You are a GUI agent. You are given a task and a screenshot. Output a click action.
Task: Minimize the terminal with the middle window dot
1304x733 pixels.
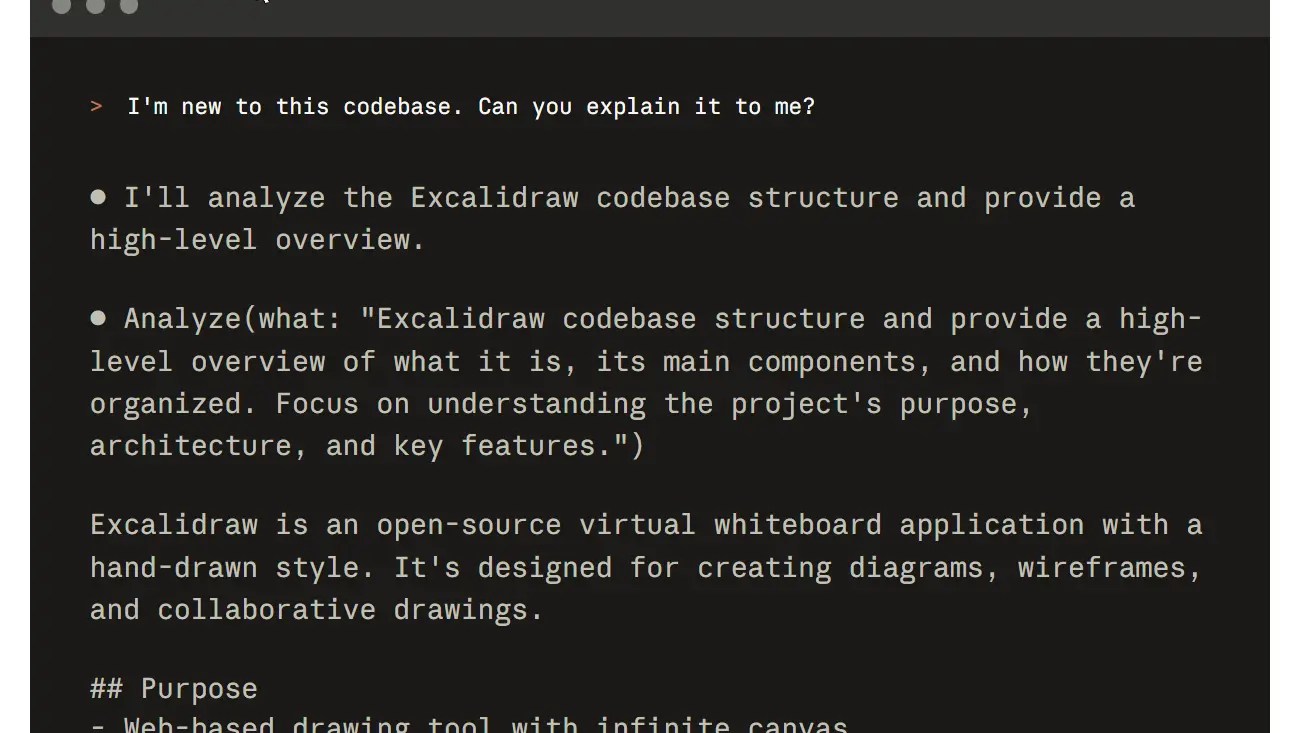95,6
